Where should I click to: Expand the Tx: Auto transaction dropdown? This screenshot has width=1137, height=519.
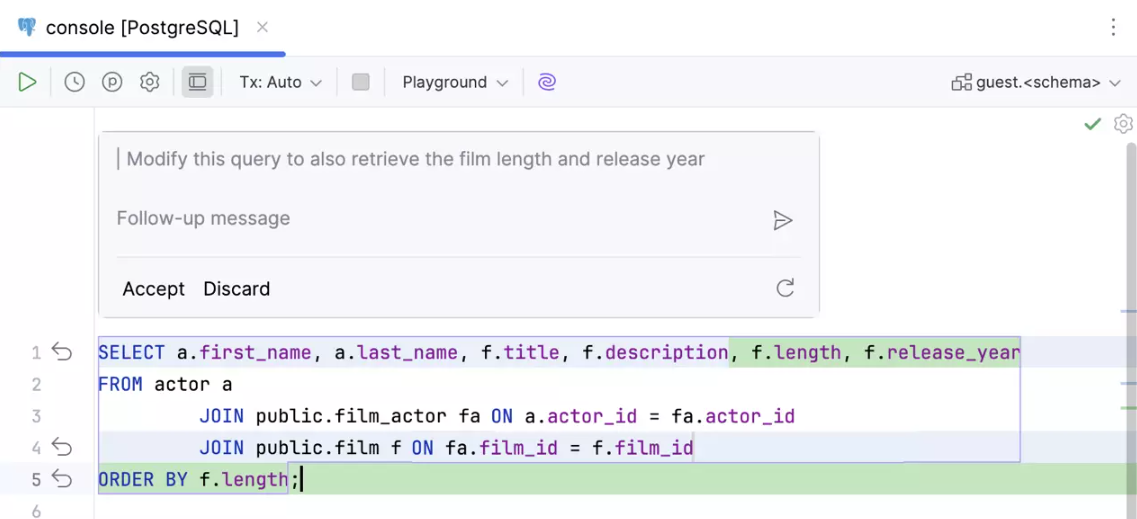pos(280,82)
